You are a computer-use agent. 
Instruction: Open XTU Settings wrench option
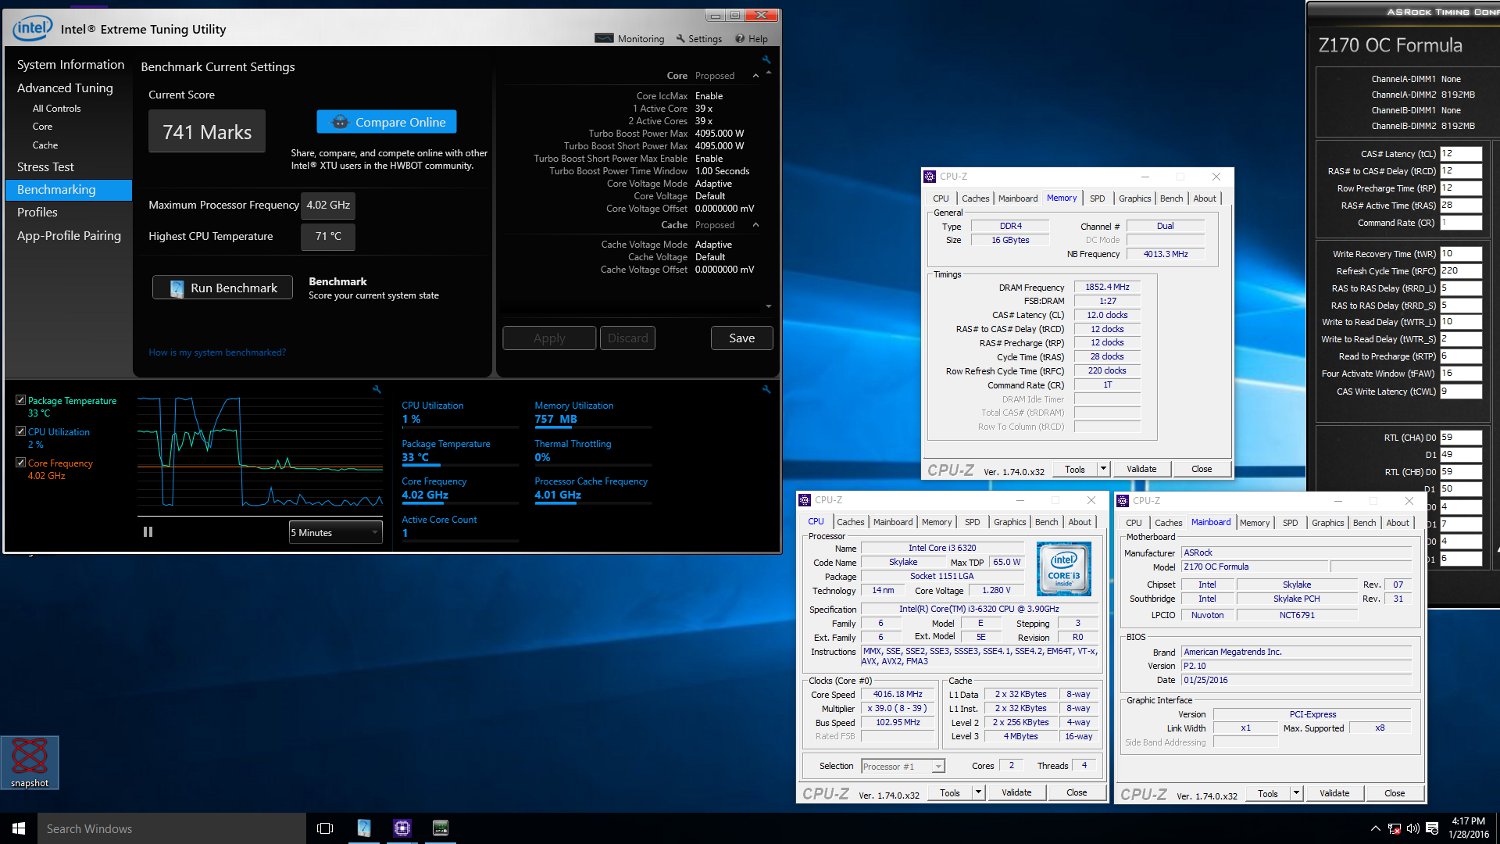click(x=699, y=39)
